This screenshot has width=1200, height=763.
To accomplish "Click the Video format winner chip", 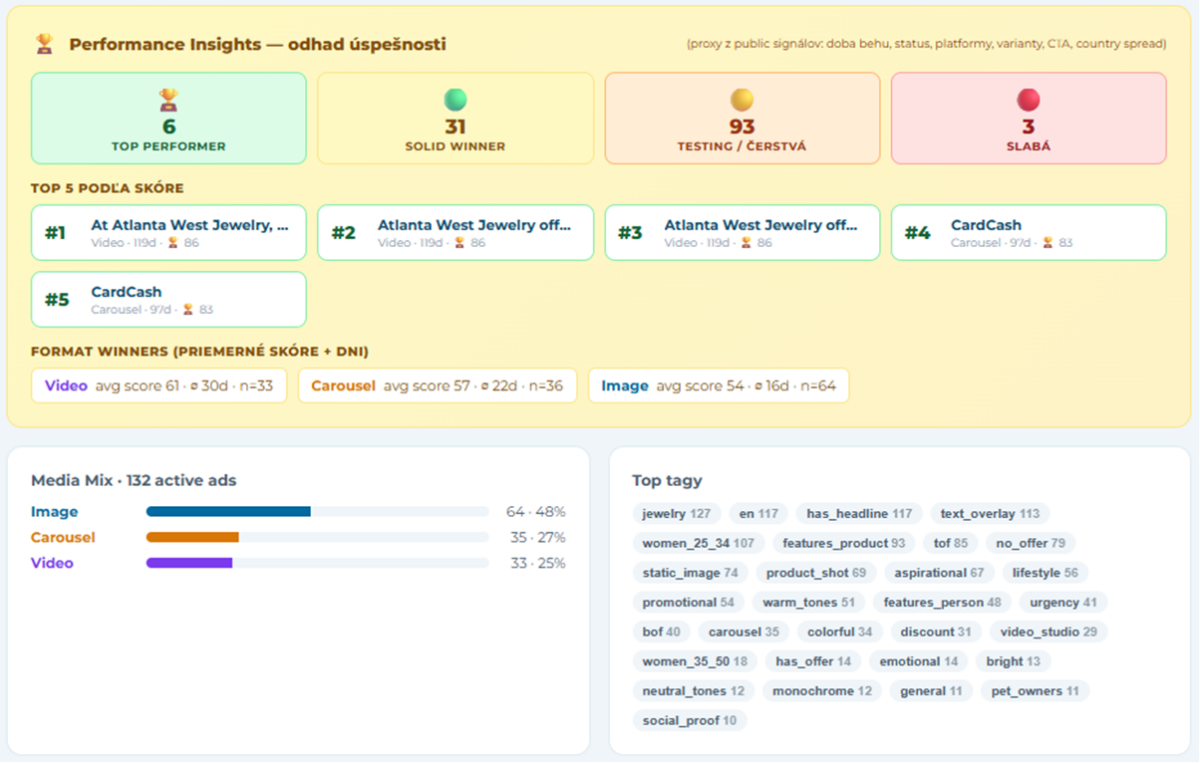I will coord(159,386).
